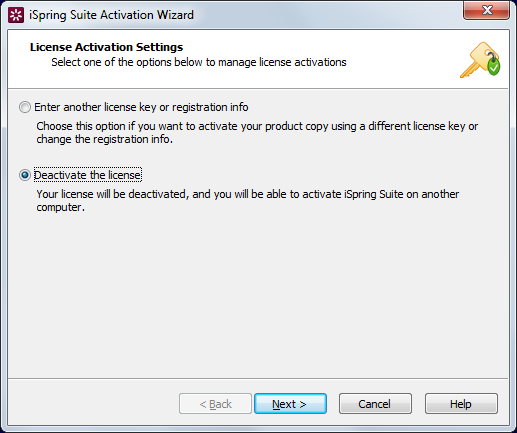
Task: Click the description under Deactivate the license
Action: point(248,201)
